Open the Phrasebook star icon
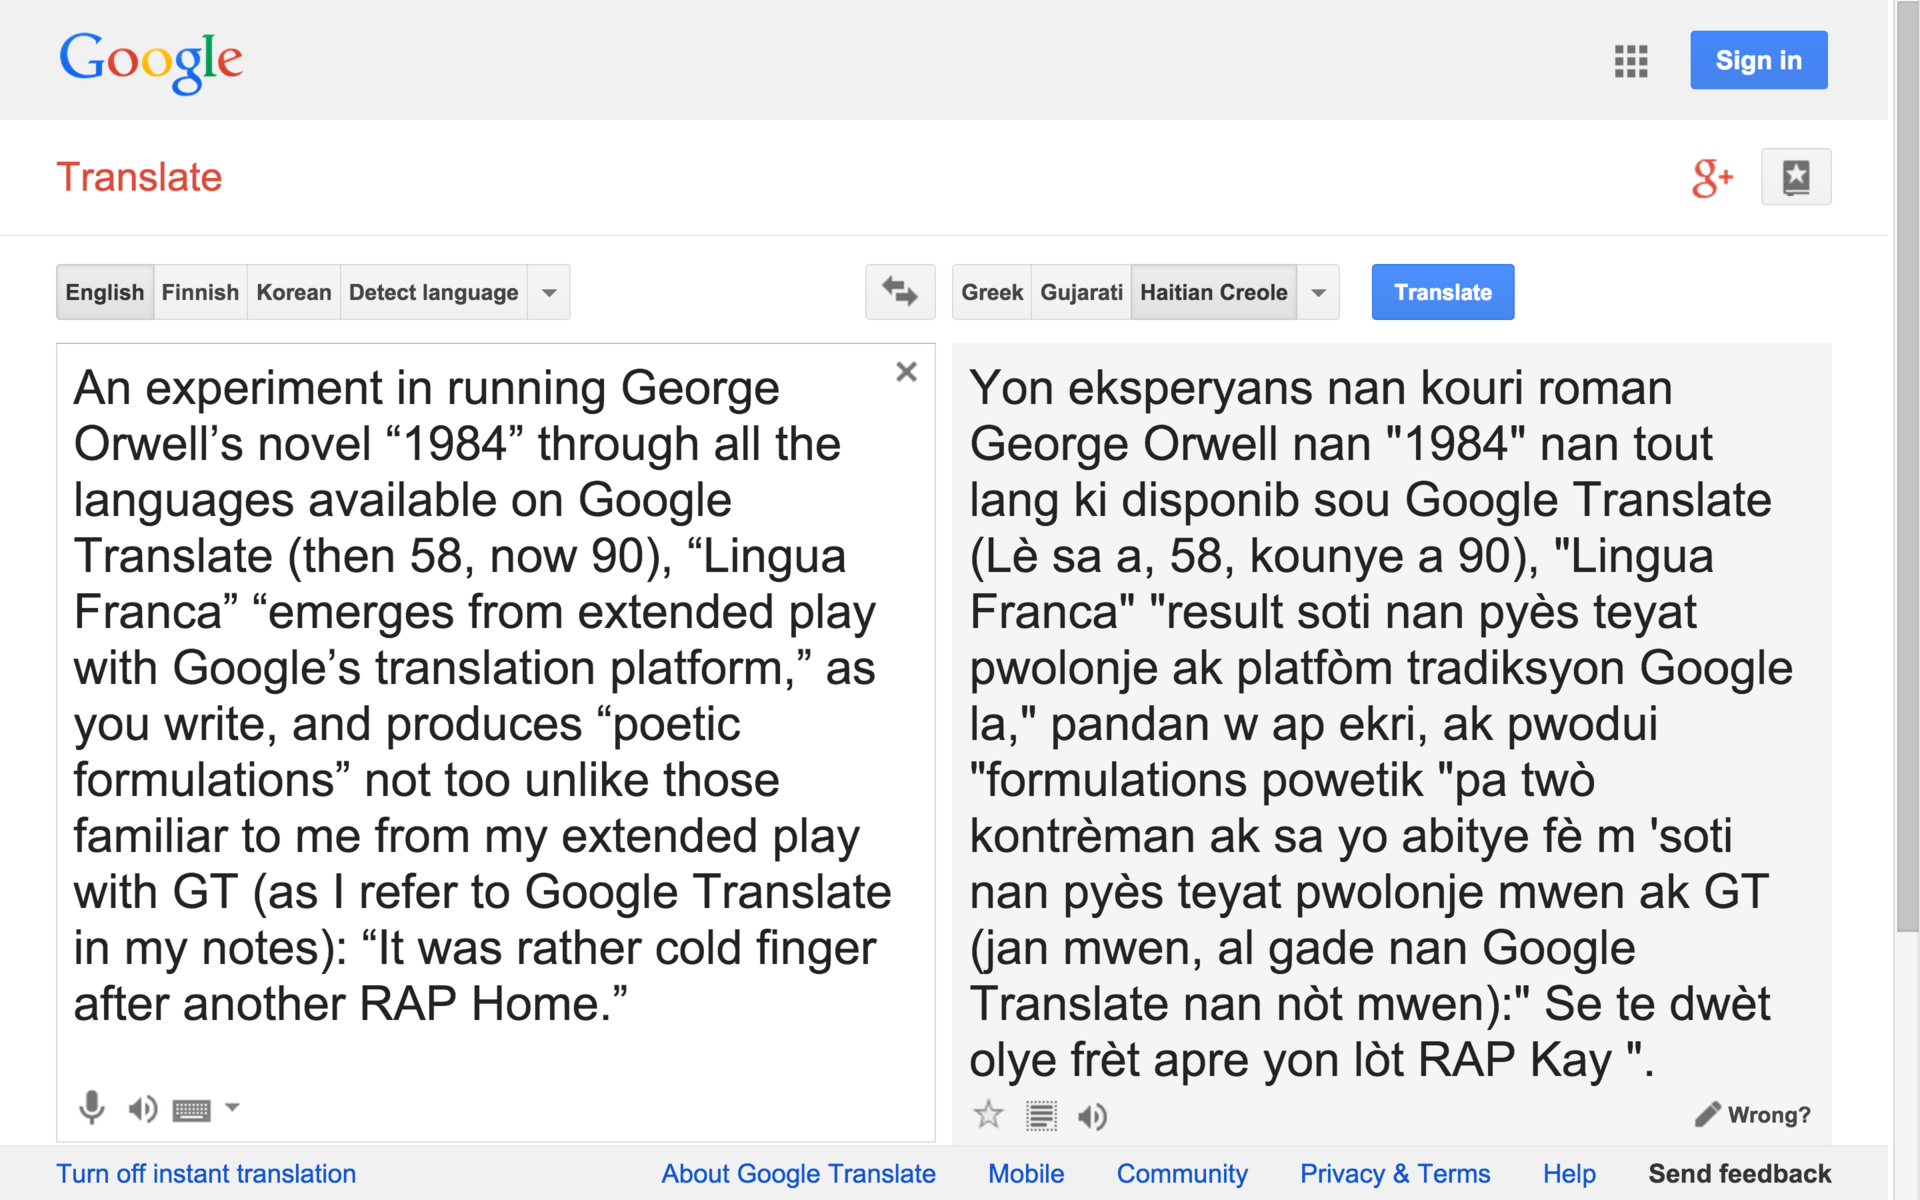The width and height of the screenshot is (1920, 1200). (x=1795, y=177)
